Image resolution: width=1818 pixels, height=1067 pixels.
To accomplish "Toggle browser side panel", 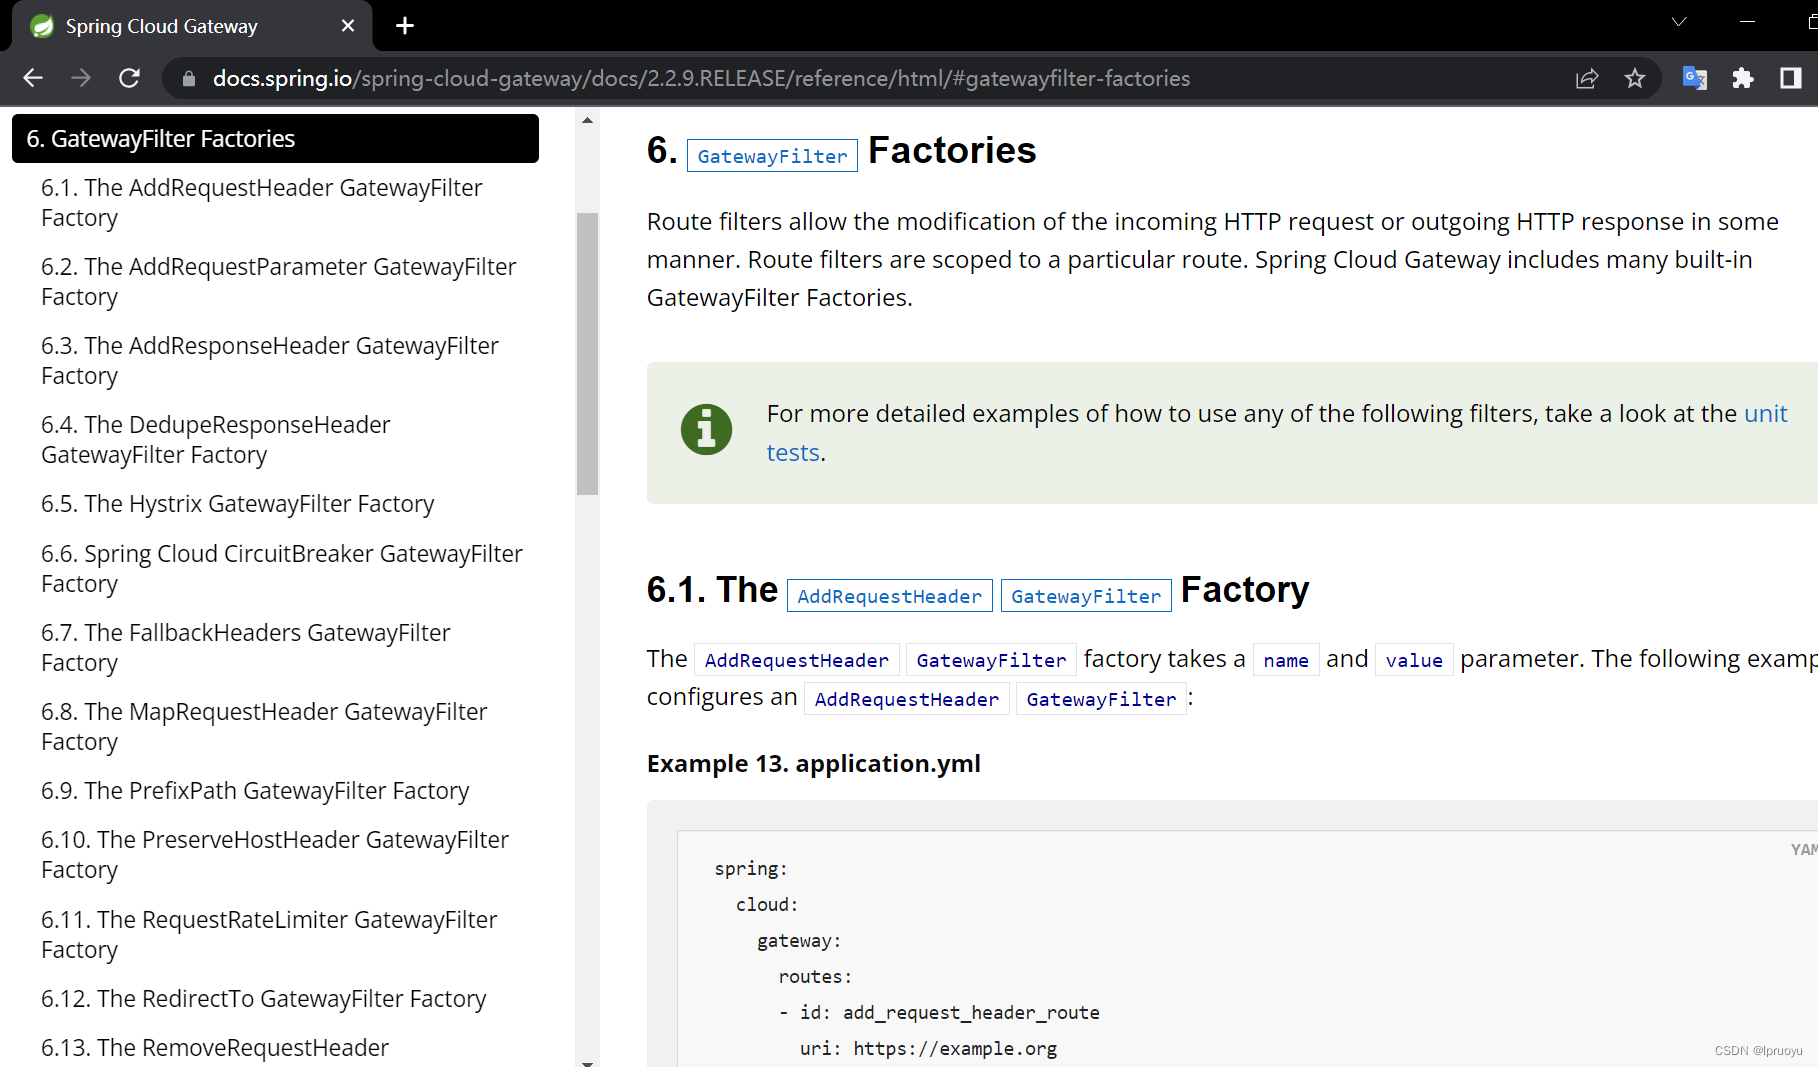I will coord(1791,78).
